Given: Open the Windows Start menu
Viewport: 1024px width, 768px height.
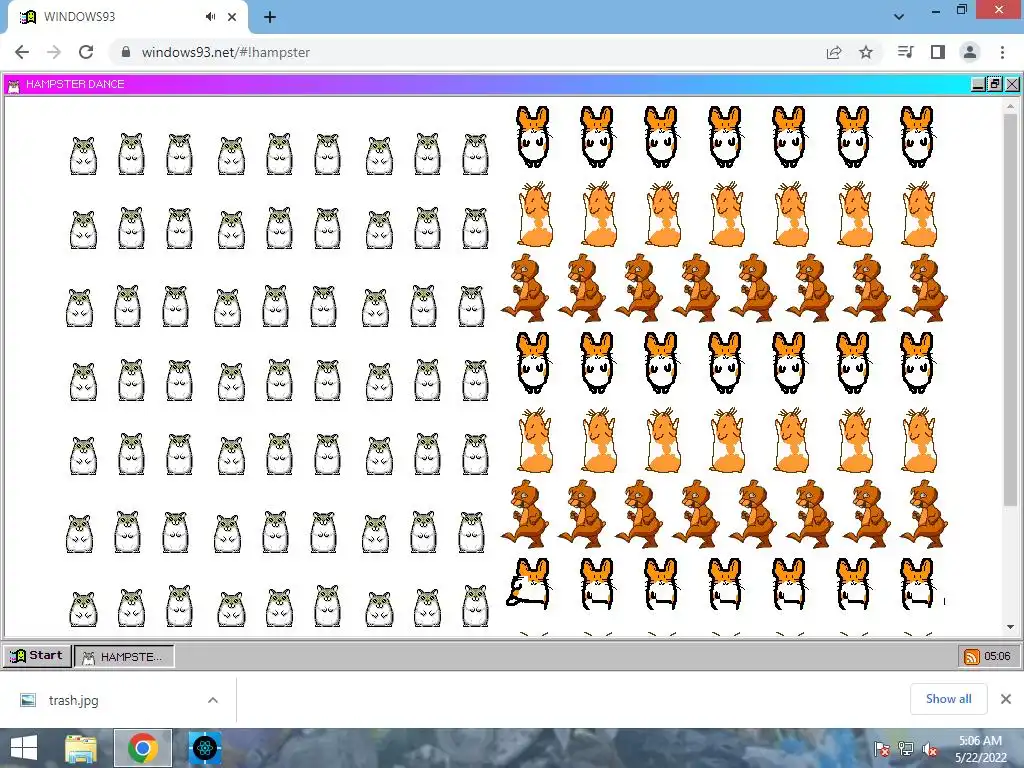Looking at the screenshot, I should pyautogui.click(x=24, y=748).
